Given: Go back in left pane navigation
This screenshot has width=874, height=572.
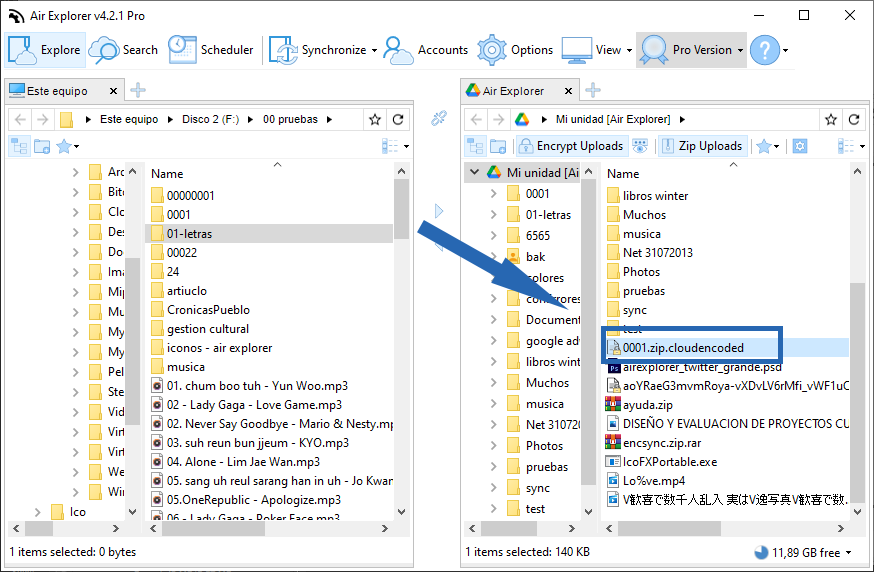Looking at the screenshot, I should 21,119.
